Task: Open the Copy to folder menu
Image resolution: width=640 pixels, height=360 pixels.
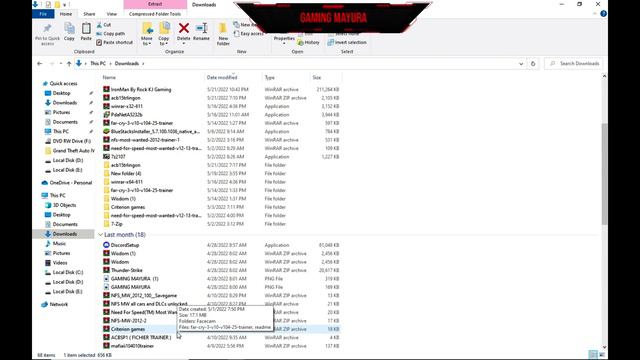Action: (164, 33)
